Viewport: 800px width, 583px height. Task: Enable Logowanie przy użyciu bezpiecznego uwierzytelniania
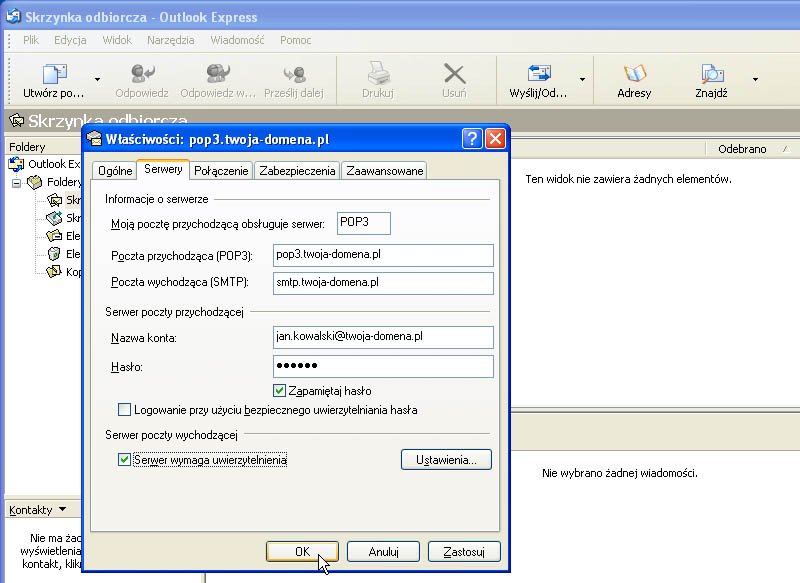[x=124, y=410]
